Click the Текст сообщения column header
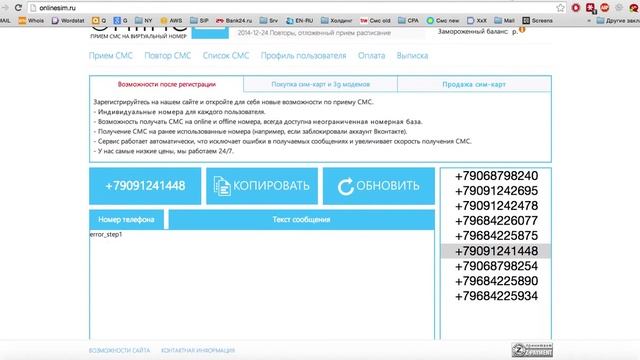This screenshot has width=640, height=360. (x=301, y=220)
